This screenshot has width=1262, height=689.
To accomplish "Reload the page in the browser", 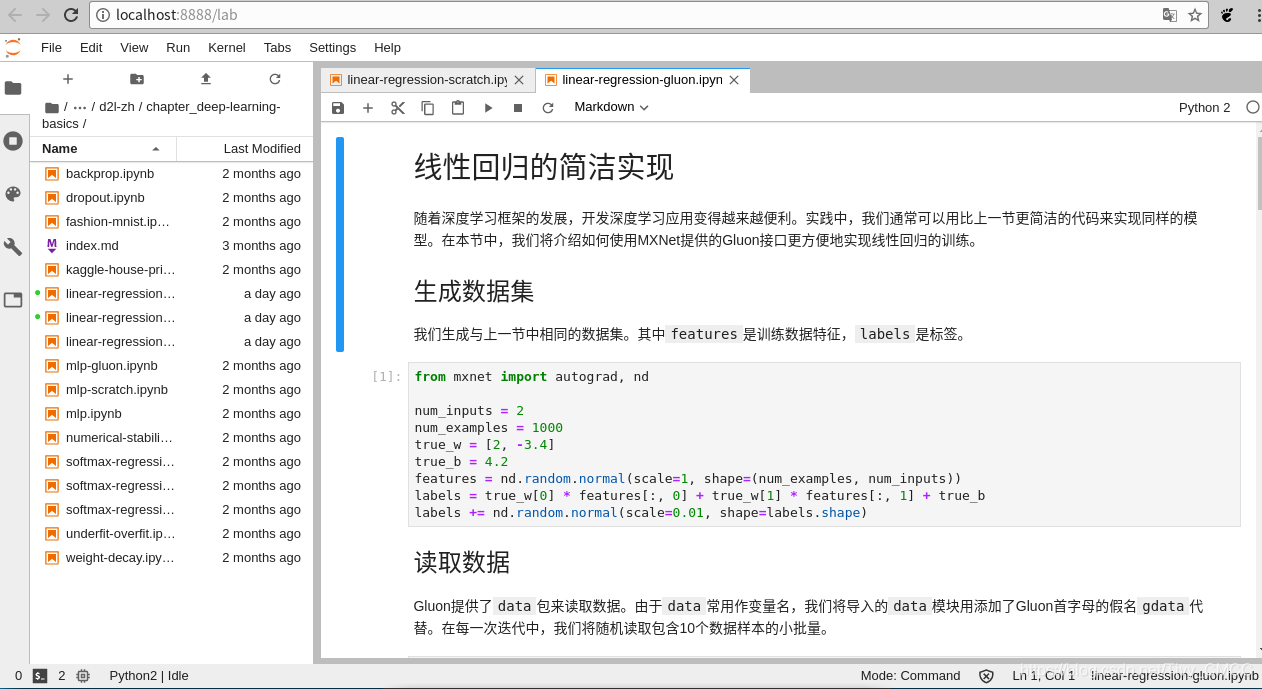I will pos(71,15).
